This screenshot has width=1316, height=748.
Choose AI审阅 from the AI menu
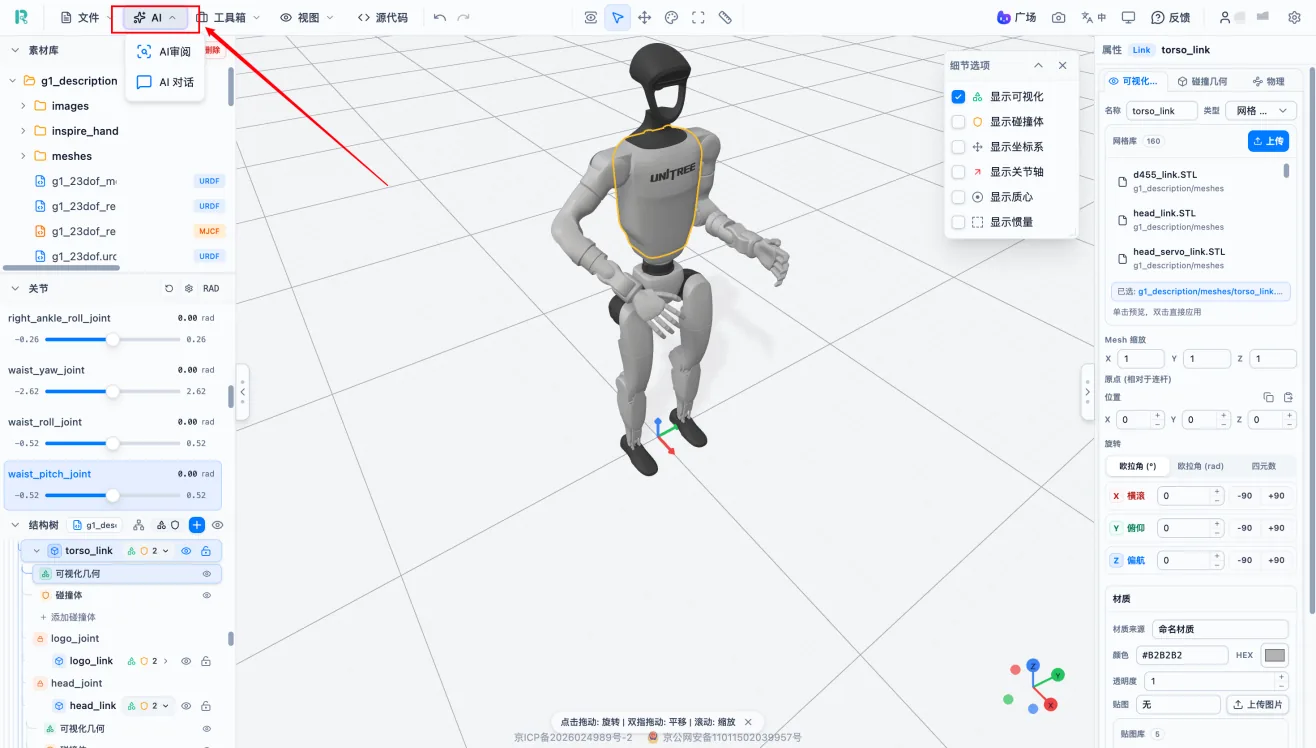point(165,52)
